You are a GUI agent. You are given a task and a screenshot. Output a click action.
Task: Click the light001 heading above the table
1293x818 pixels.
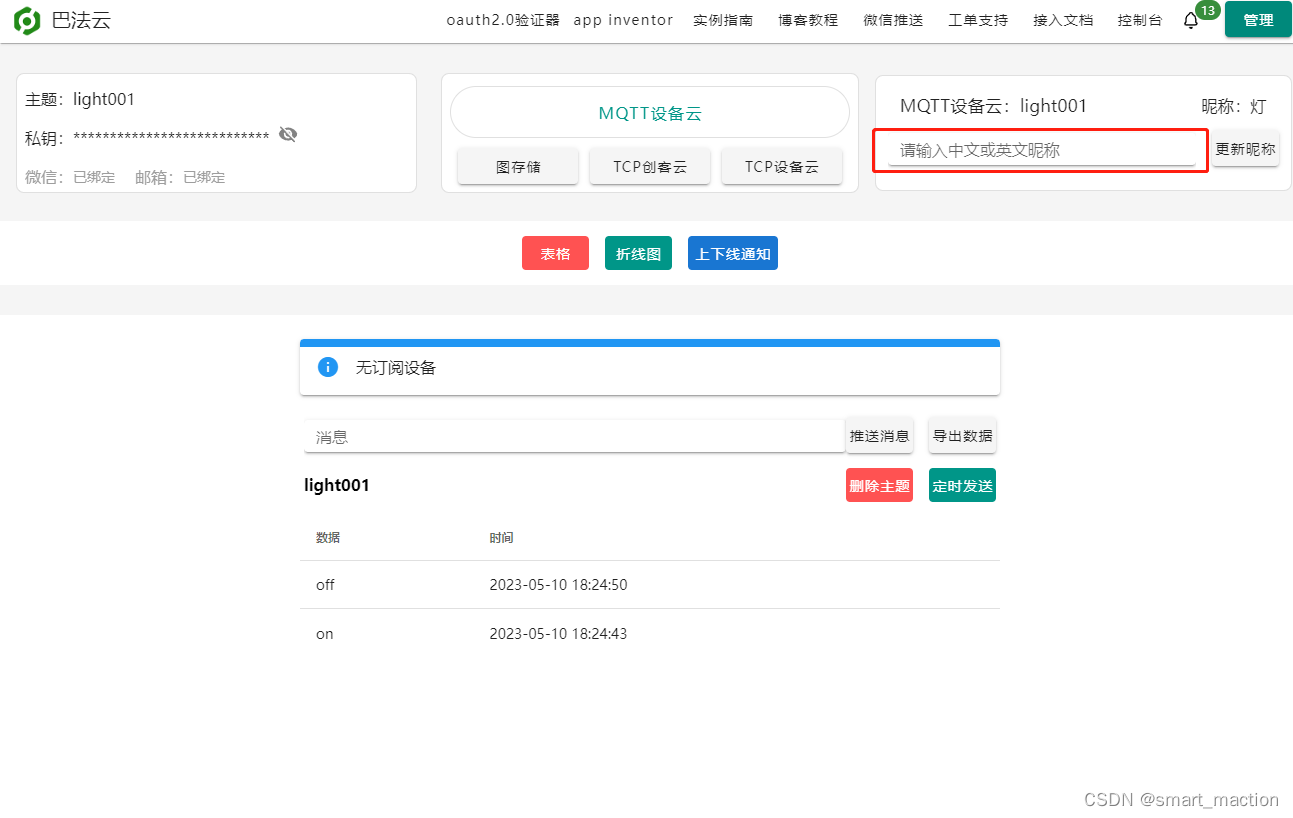tap(337, 485)
